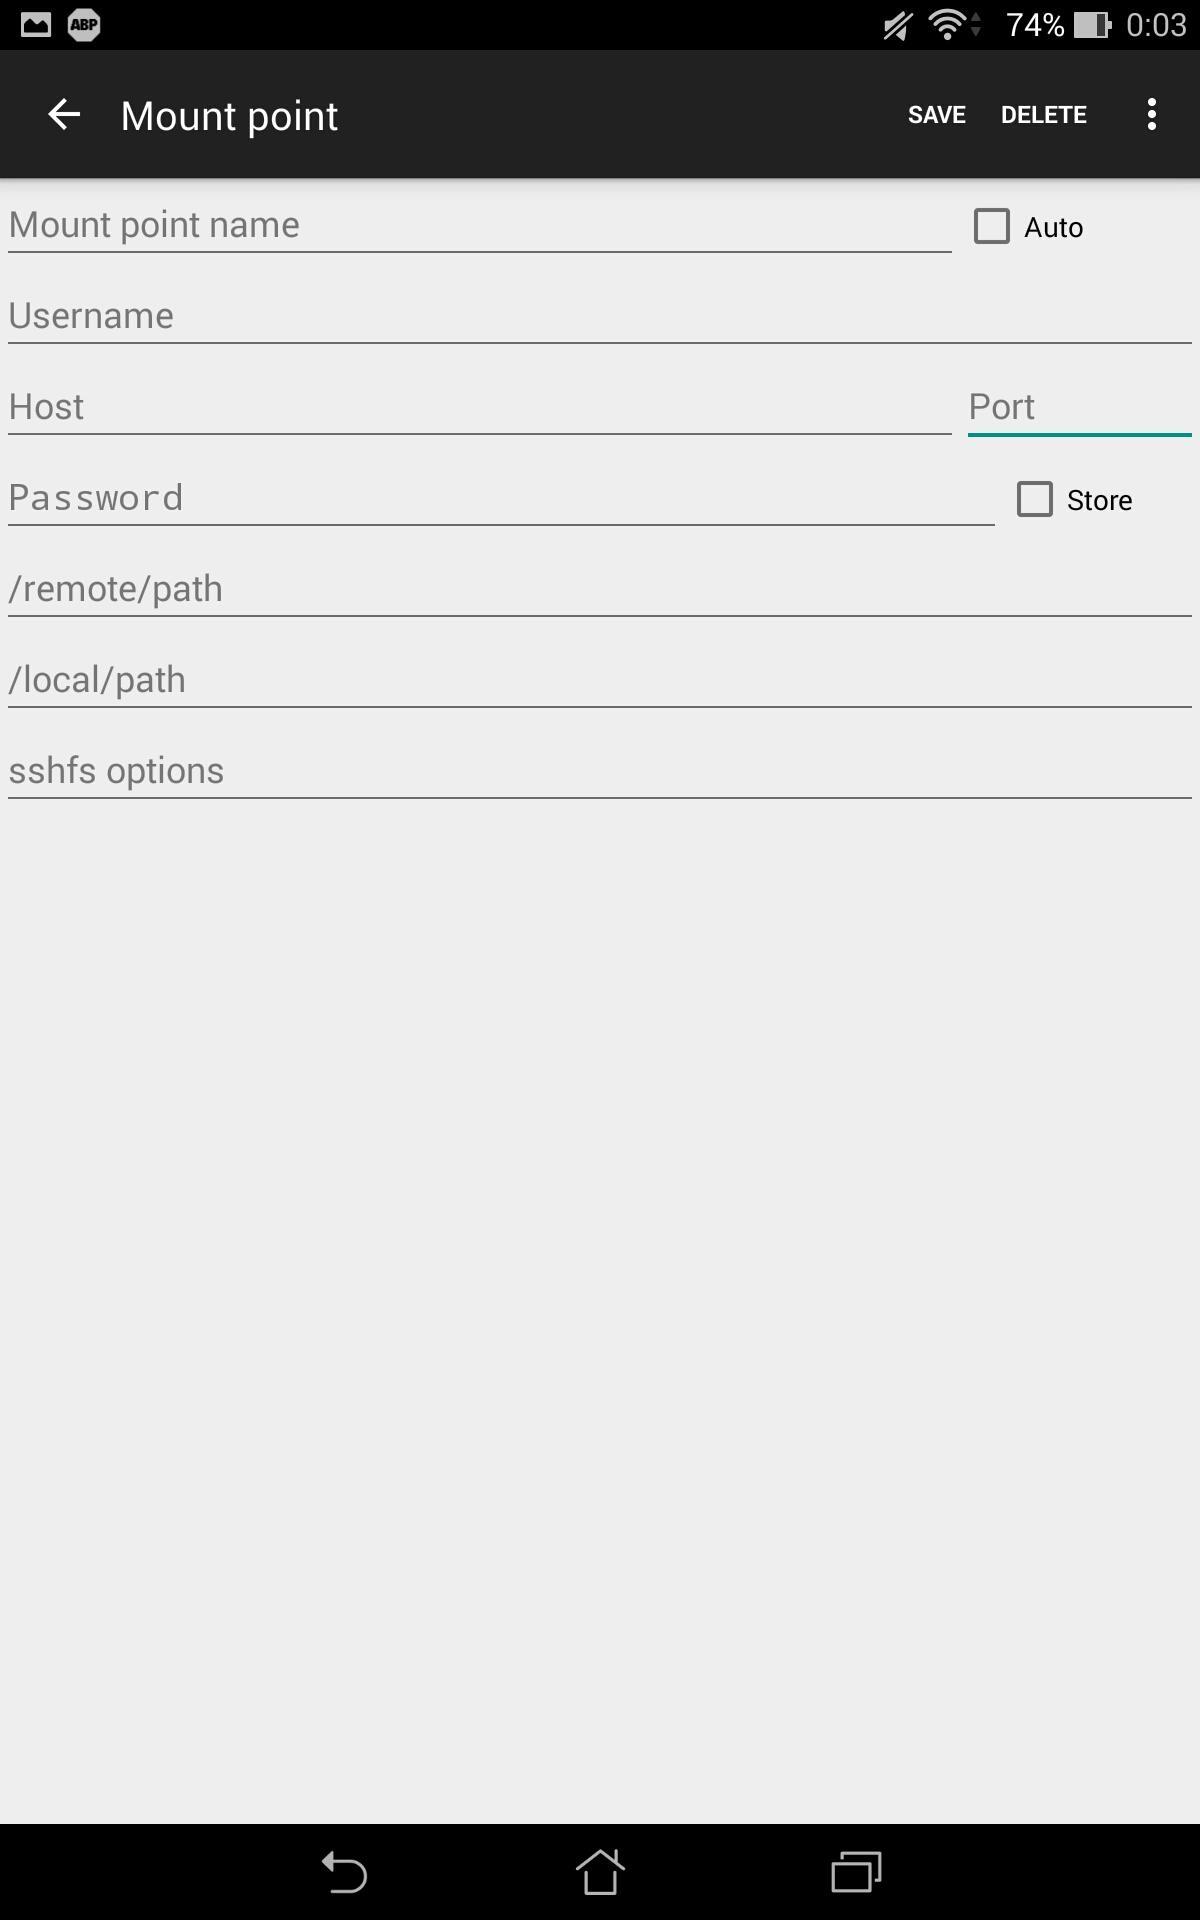Save the mount point
This screenshot has height=1920, width=1200.
click(x=936, y=115)
